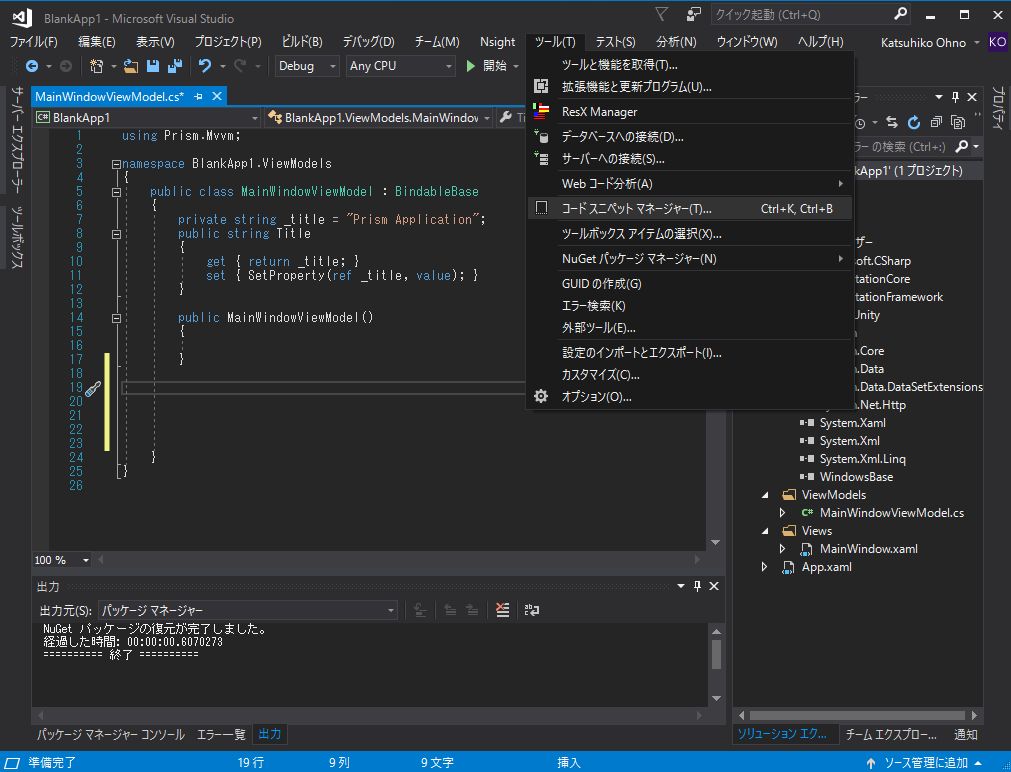This screenshot has width=1011, height=772.
Task: Choose GUID の作成 menu entry
Action: 690,284
